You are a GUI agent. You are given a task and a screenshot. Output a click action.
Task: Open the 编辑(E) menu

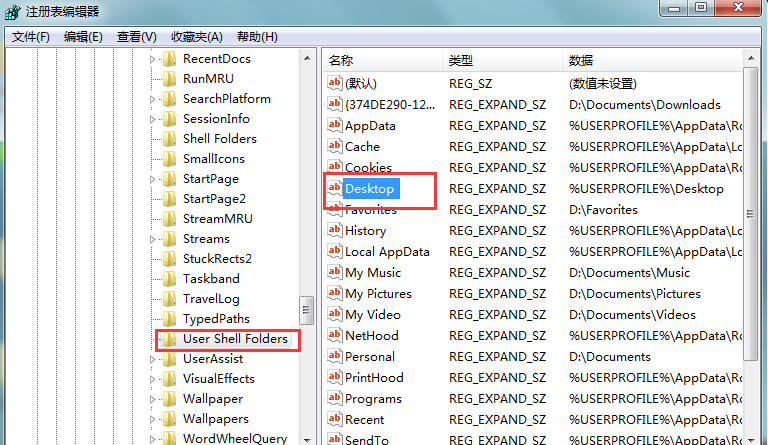83,37
